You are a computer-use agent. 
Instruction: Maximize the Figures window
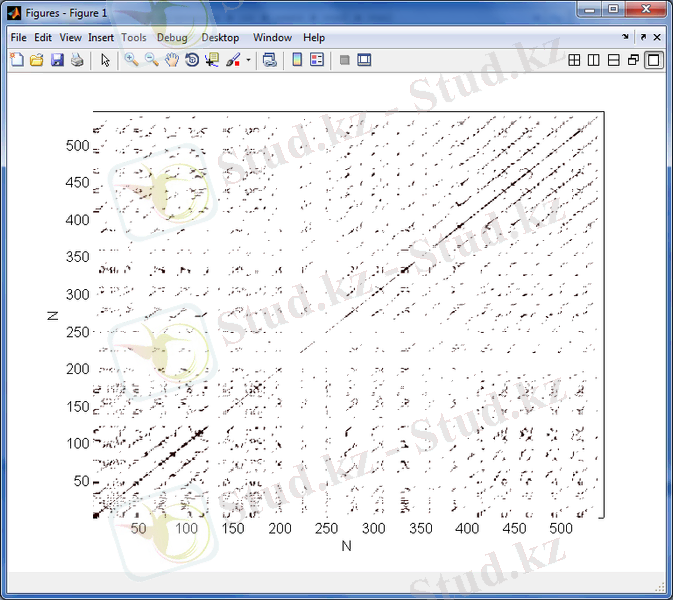pos(613,9)
